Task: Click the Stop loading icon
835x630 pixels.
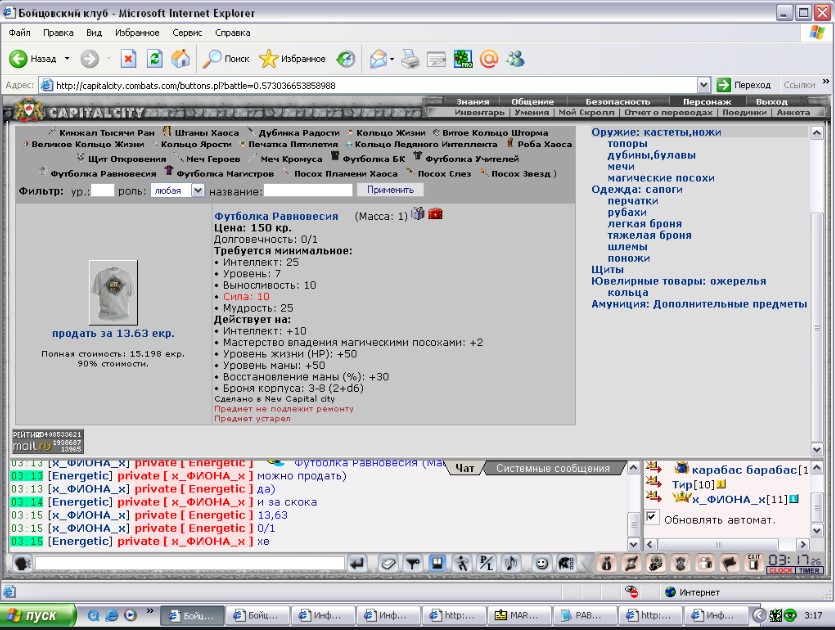Action: pos(128,59)
